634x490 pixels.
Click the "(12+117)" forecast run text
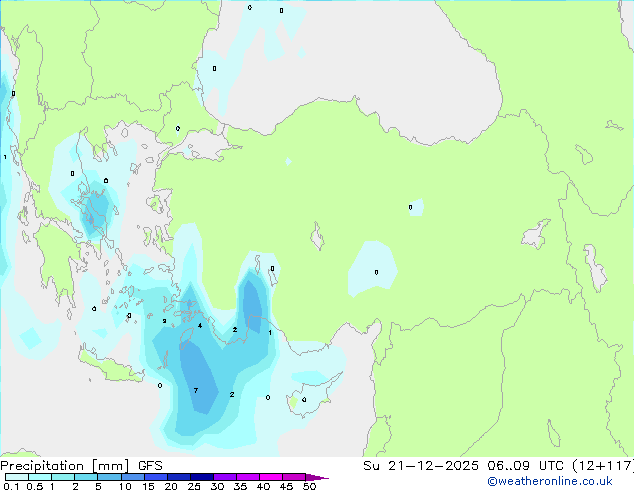click(603, 466)
